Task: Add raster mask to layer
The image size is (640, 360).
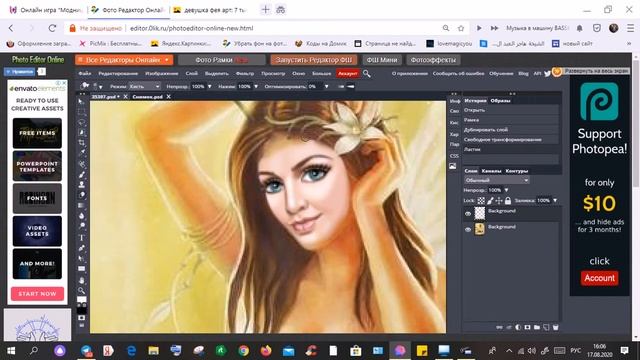Action: pyautogui.click(x=527, y=327)
